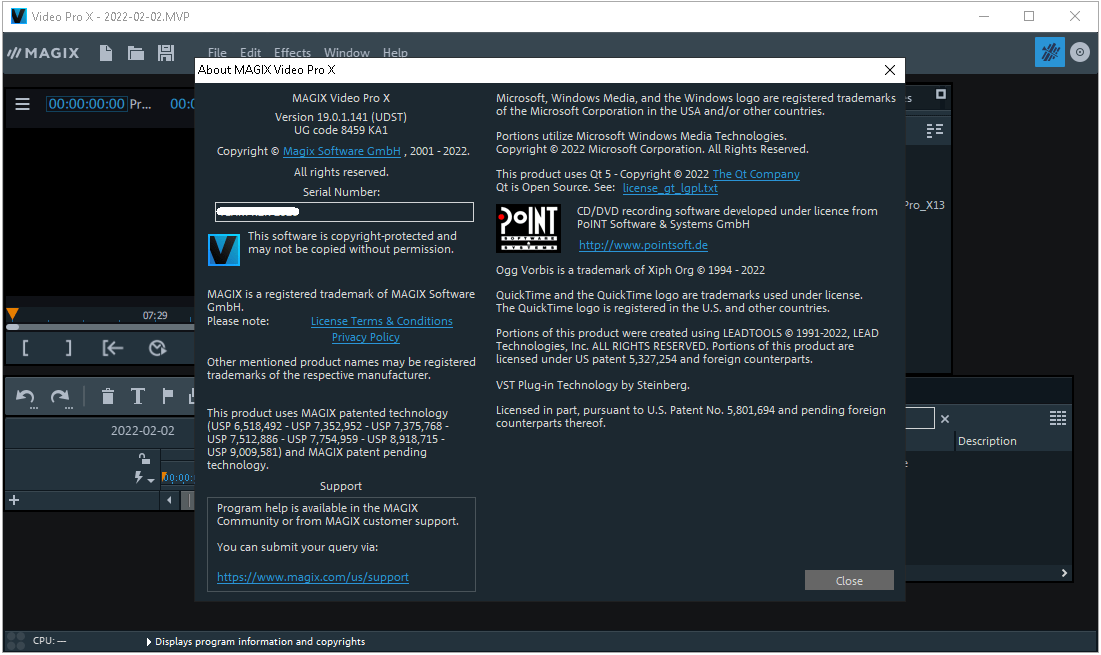Open the Effects menu
Viewport: 1101px width, 655px height.
point(292,53)
